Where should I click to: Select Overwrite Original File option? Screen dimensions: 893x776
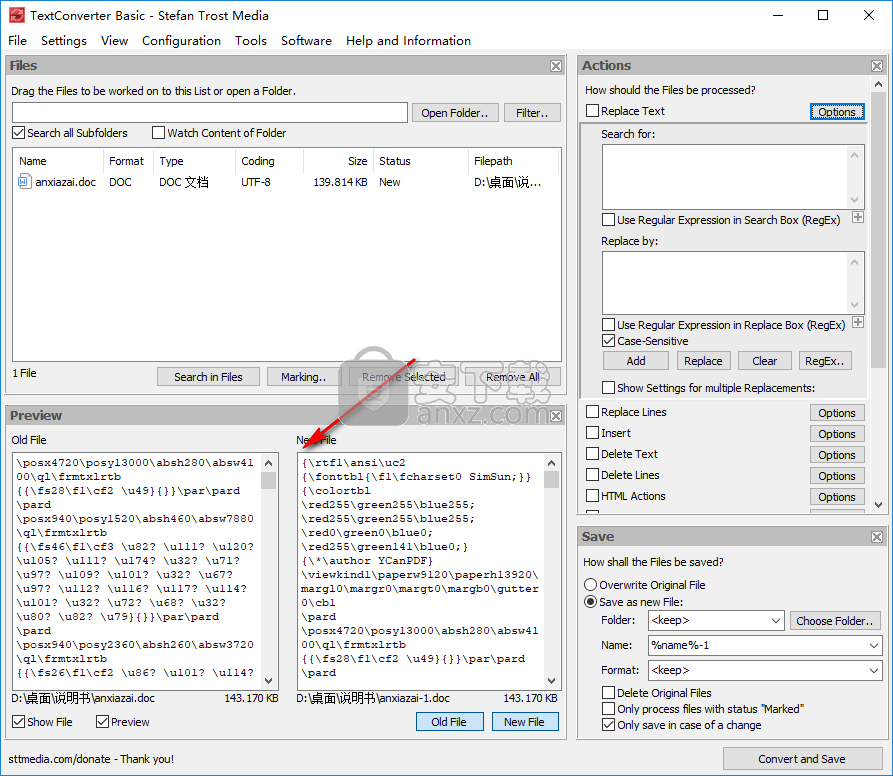tap(591, 585)
